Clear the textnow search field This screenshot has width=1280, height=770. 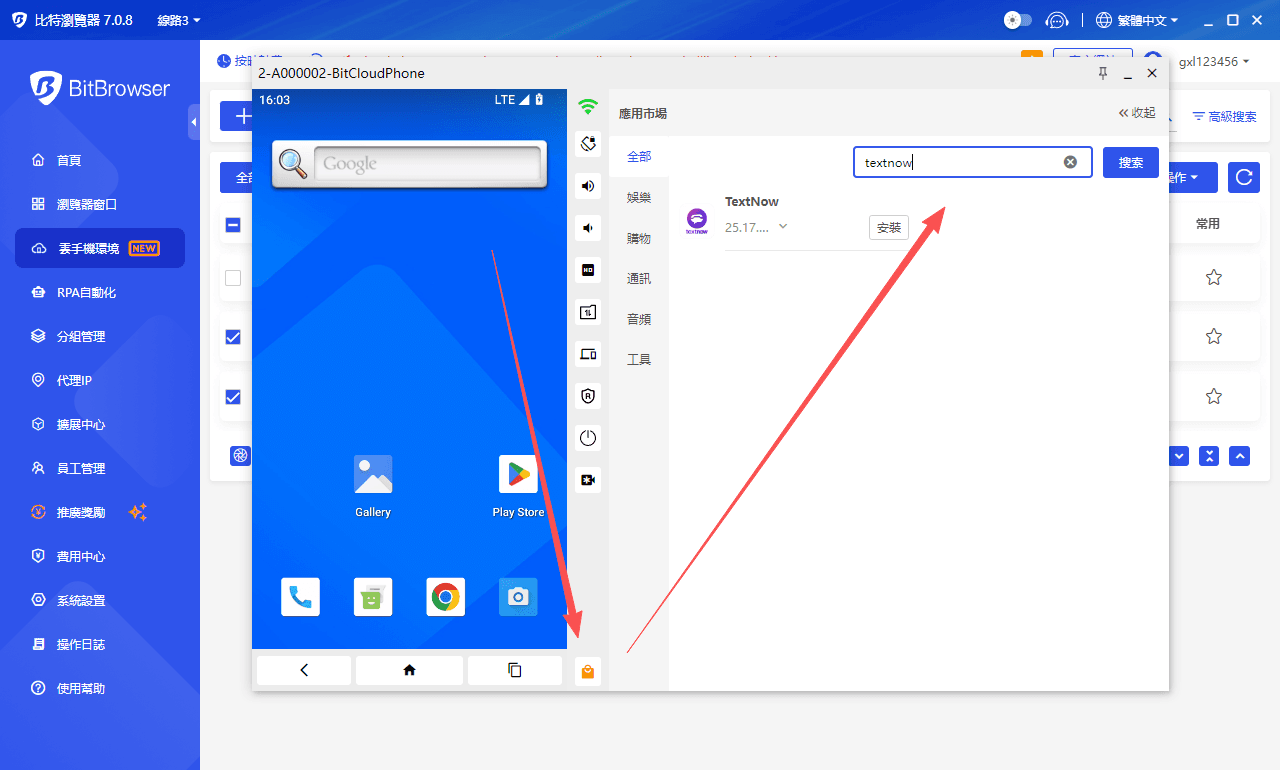click(x=1070, y=162)
